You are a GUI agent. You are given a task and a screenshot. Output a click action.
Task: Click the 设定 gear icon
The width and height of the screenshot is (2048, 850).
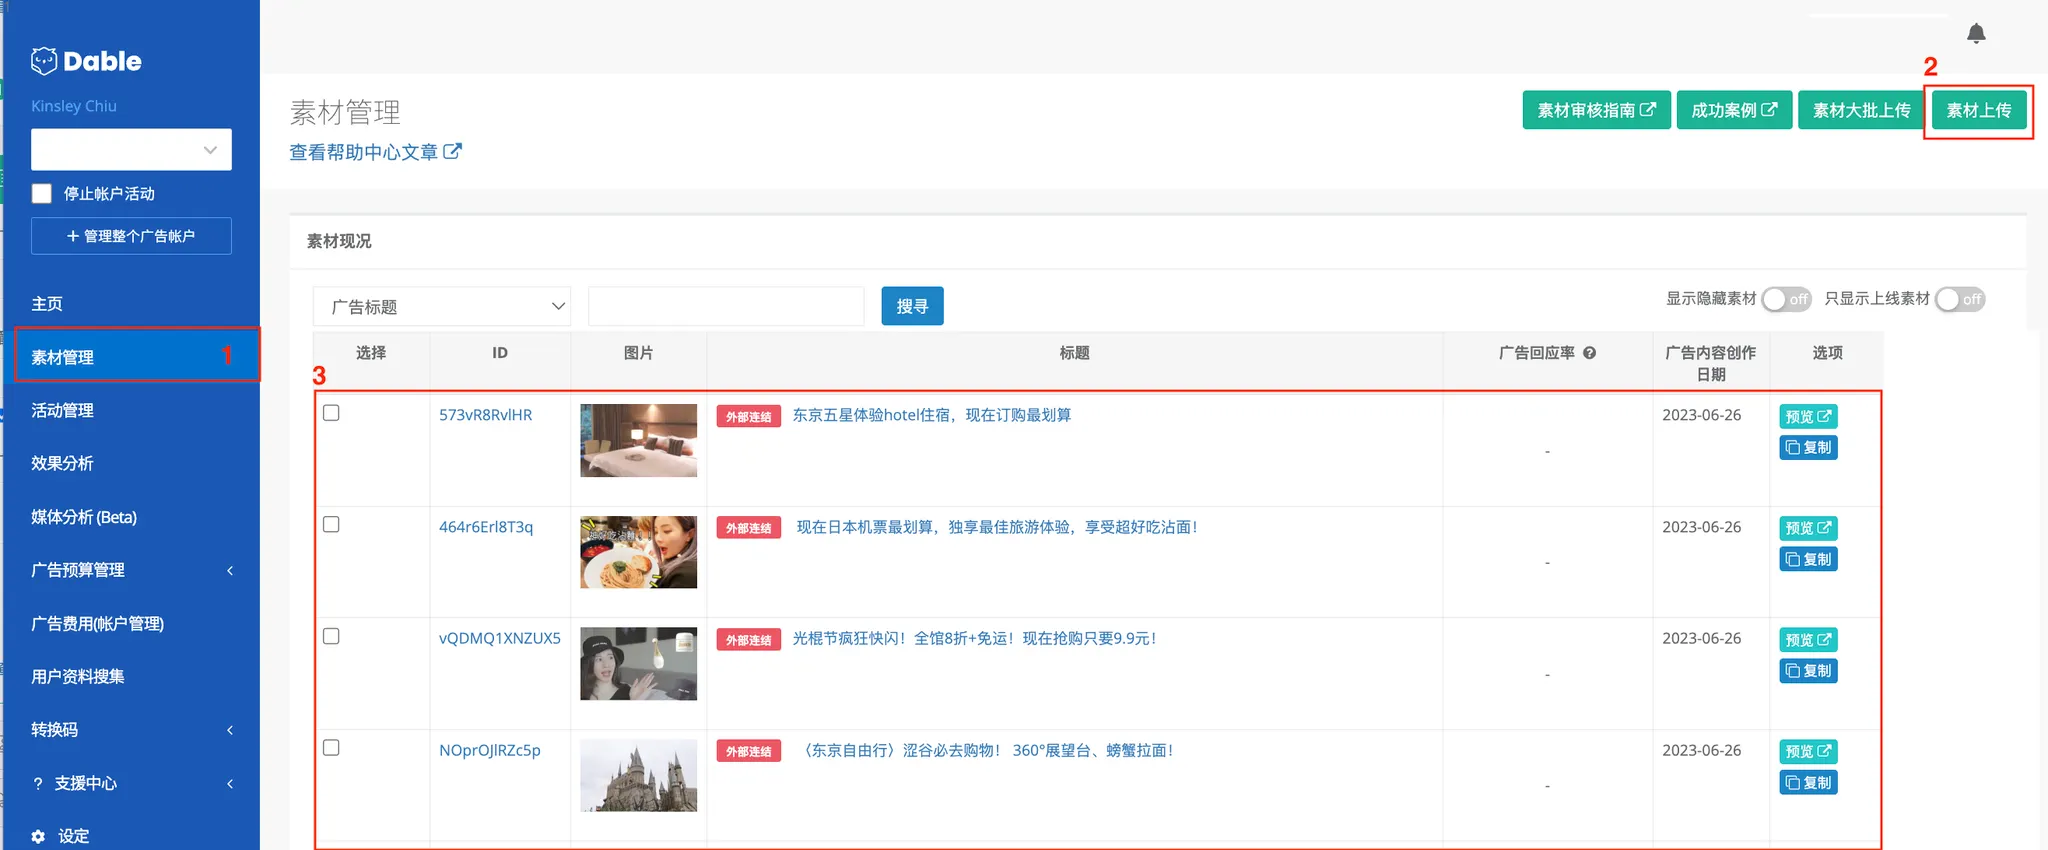[38, 836]
